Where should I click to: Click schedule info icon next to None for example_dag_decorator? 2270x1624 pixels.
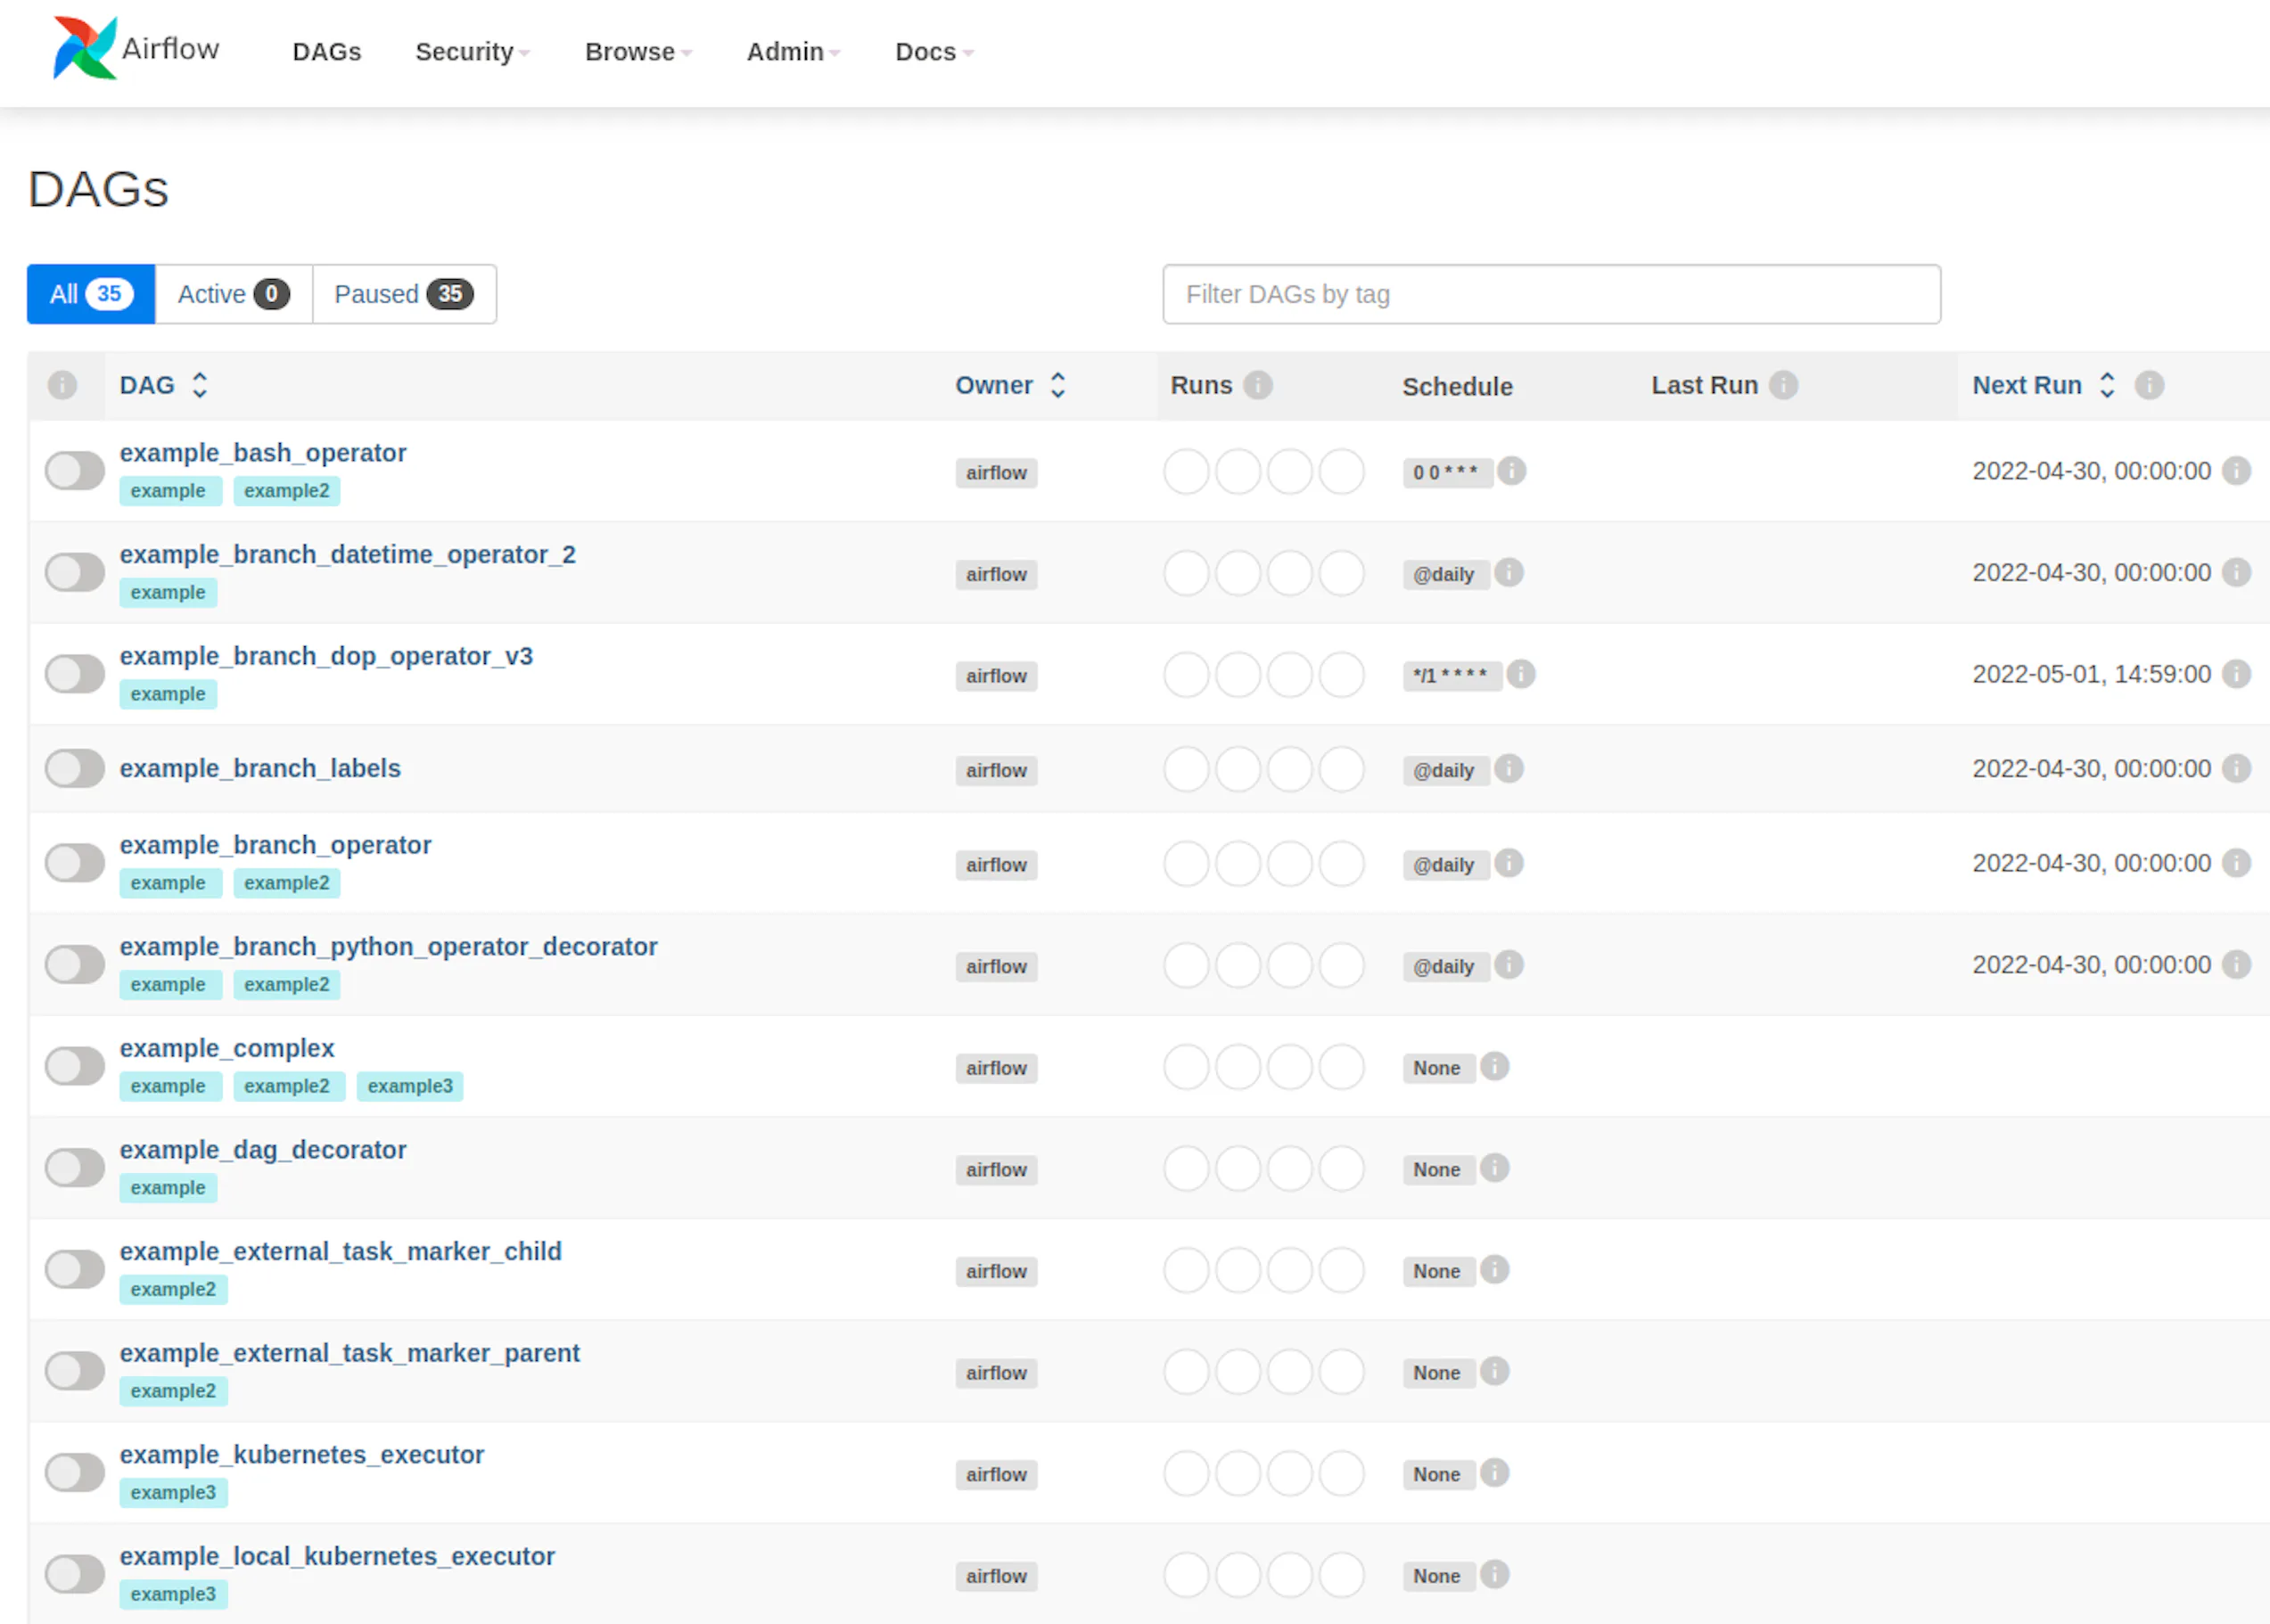[x=1494, y=1168]
